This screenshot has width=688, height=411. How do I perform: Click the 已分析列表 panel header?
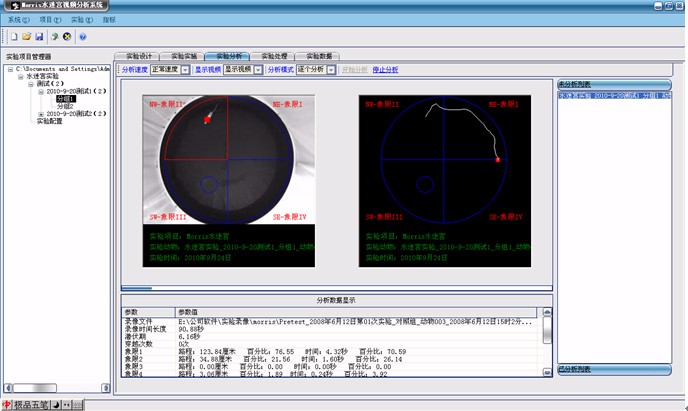coord(610,369)
